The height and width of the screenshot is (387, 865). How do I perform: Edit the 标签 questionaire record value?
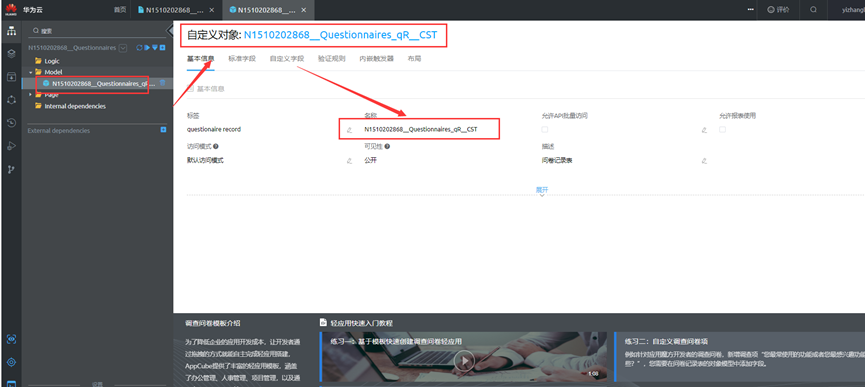(x=349, y=130)
